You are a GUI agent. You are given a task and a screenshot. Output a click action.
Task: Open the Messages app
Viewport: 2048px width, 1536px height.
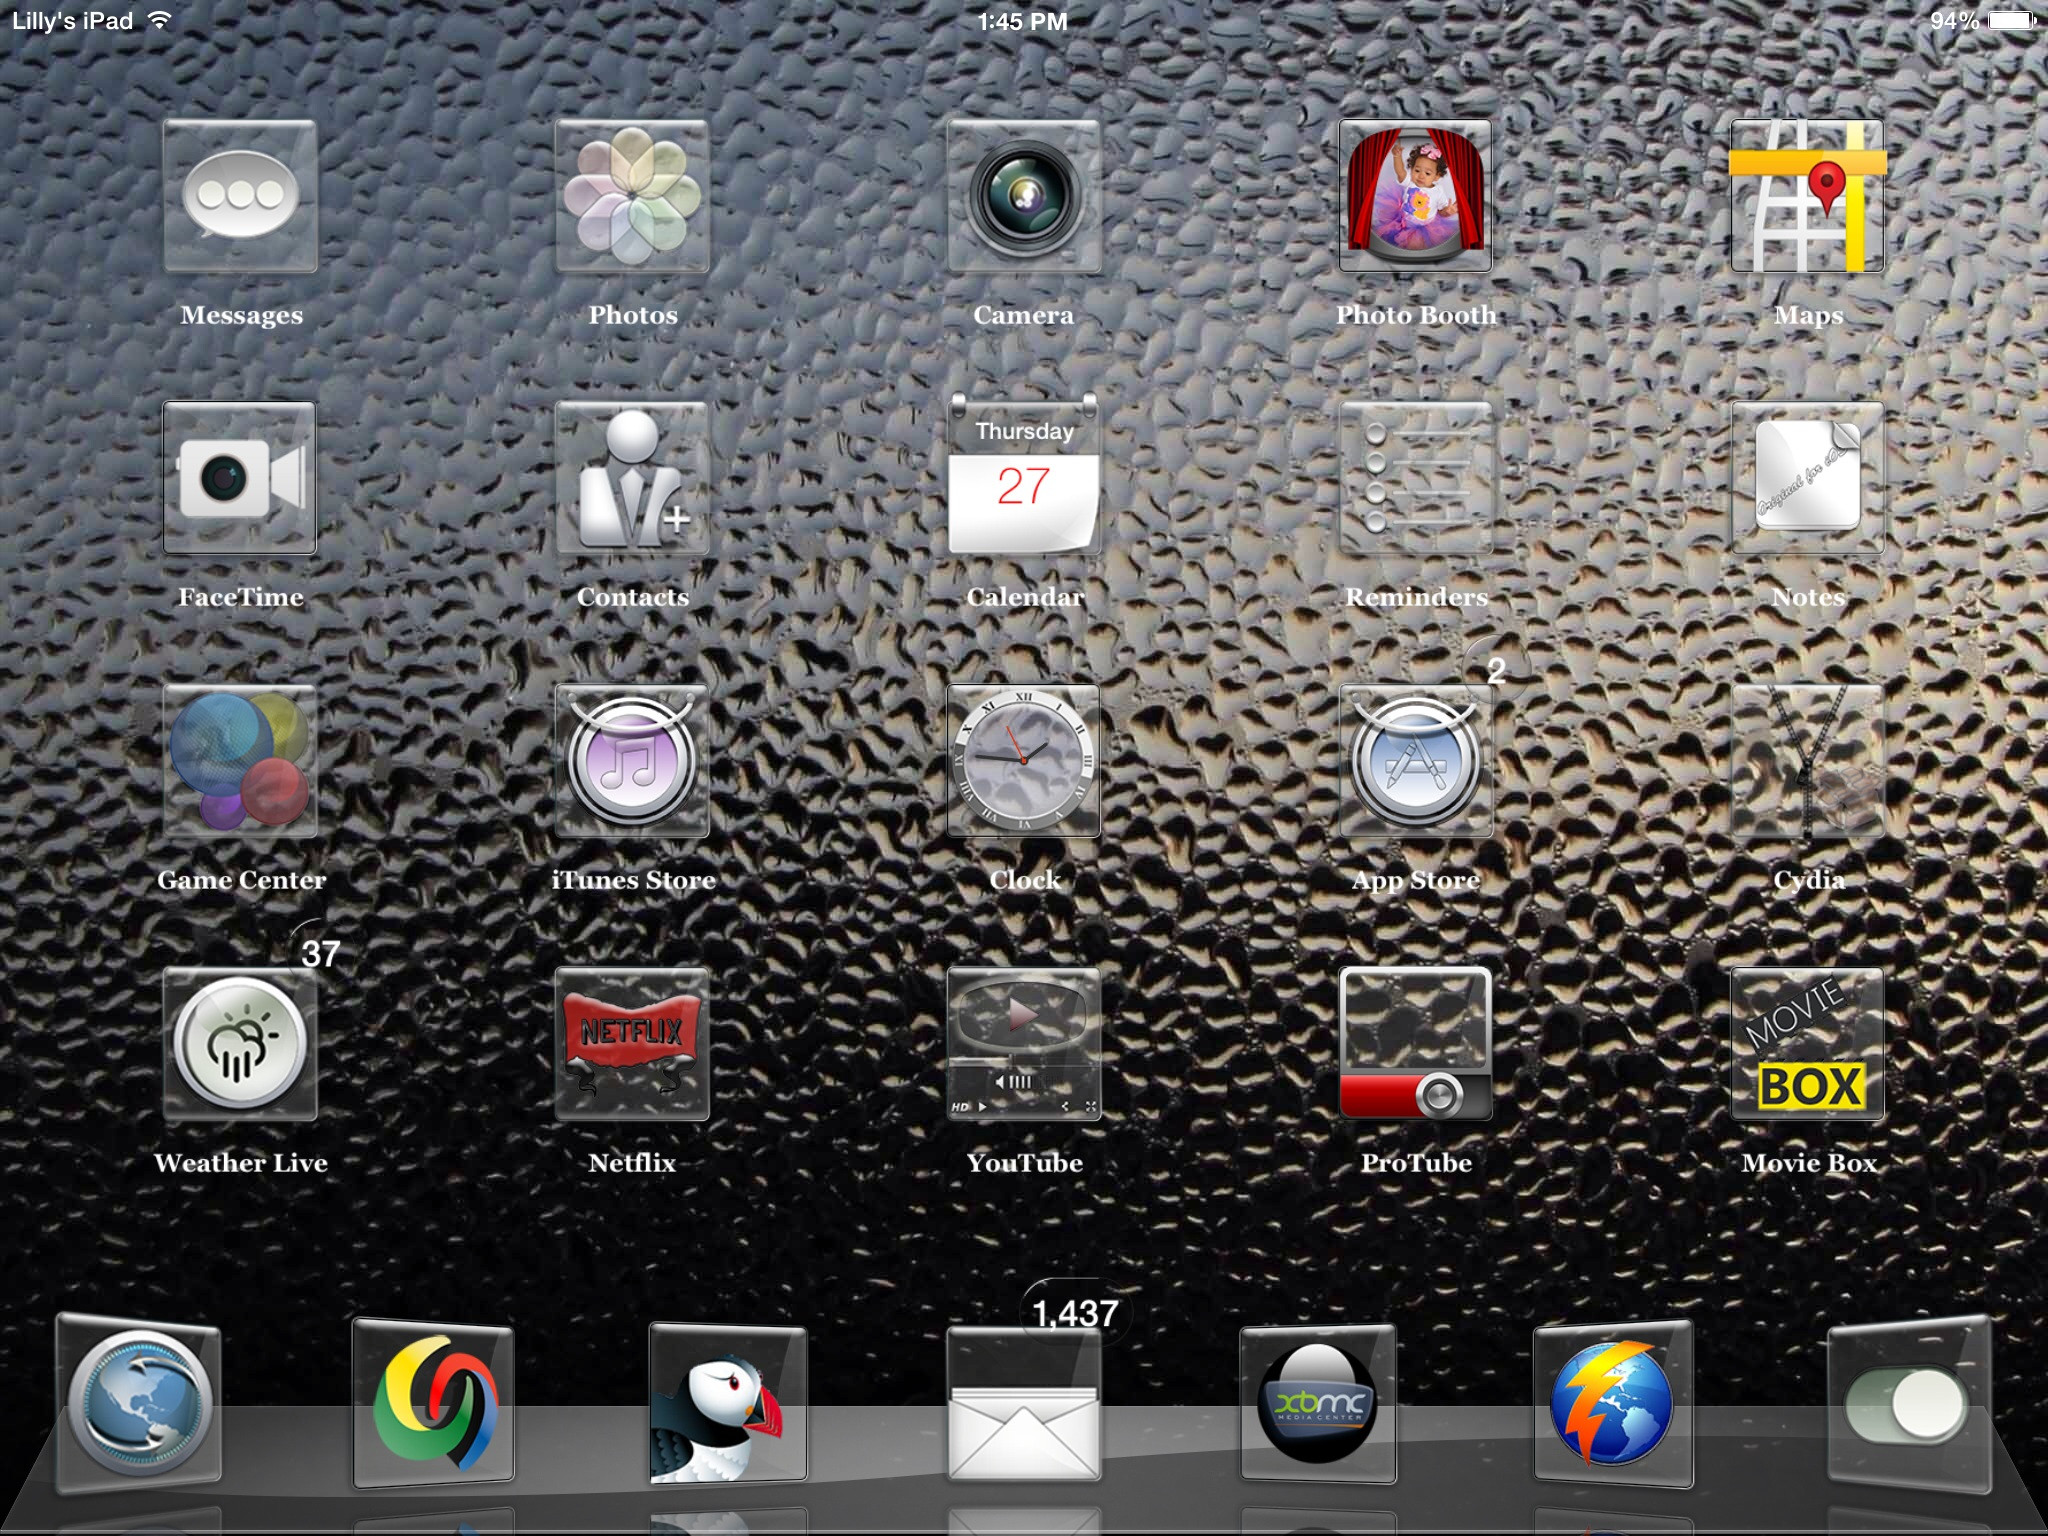(240, 196)
